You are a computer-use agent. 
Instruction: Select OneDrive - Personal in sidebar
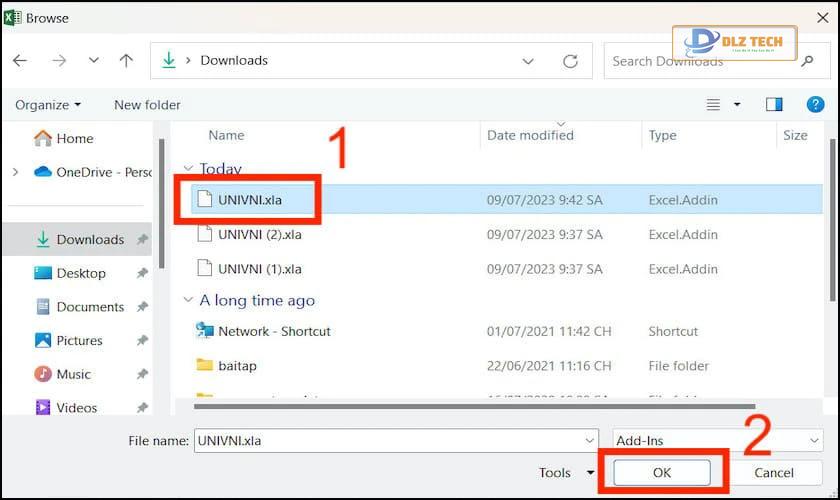(93, 172)
